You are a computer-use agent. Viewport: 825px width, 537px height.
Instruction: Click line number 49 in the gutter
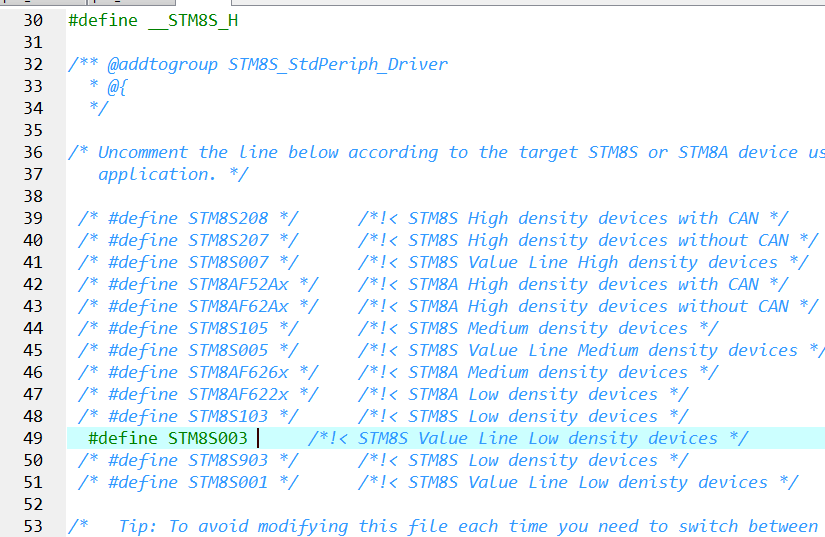(x=33, y=438)
